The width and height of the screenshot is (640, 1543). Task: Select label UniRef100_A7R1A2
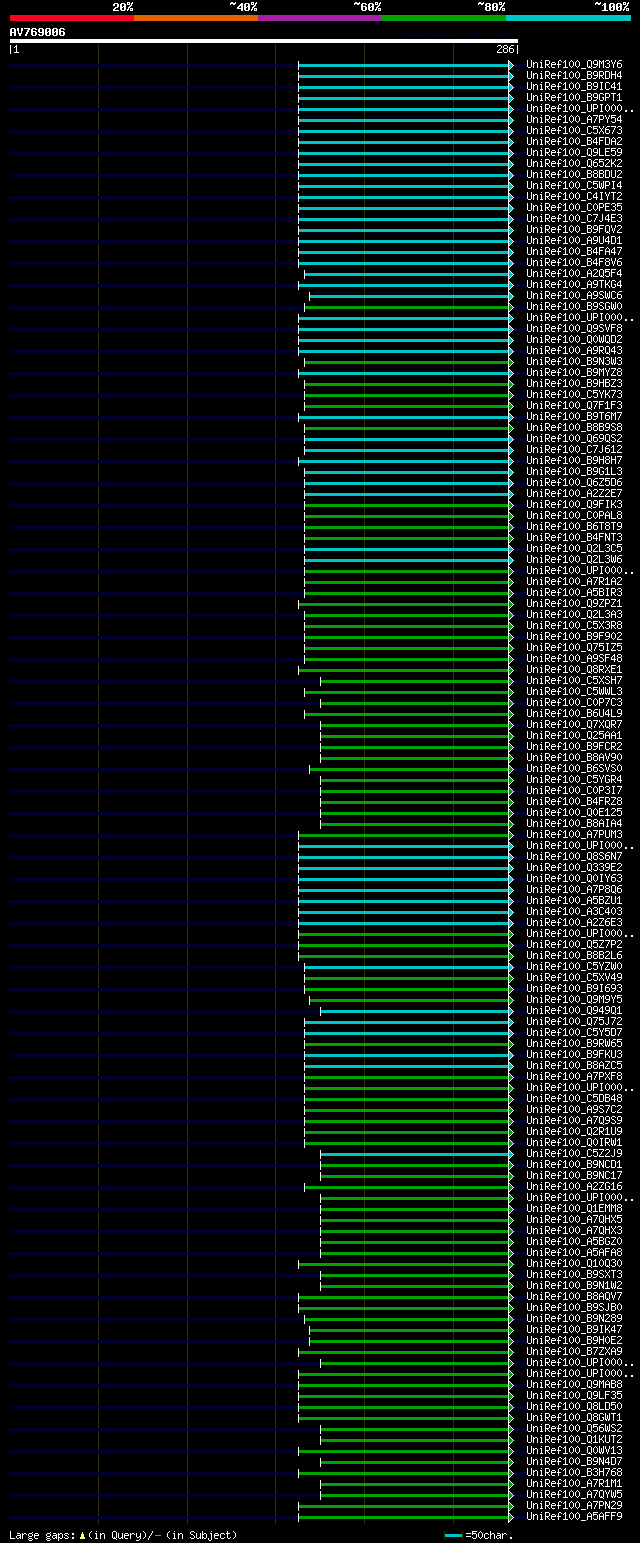point(574,581)
